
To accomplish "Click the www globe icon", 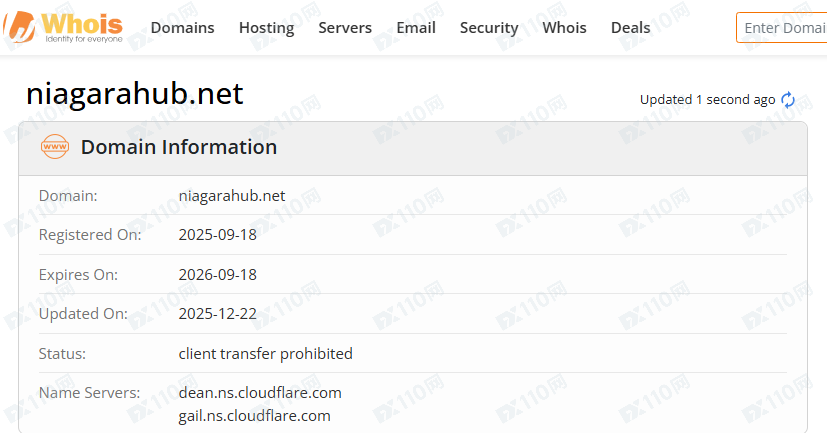I will tap(54, 147).
